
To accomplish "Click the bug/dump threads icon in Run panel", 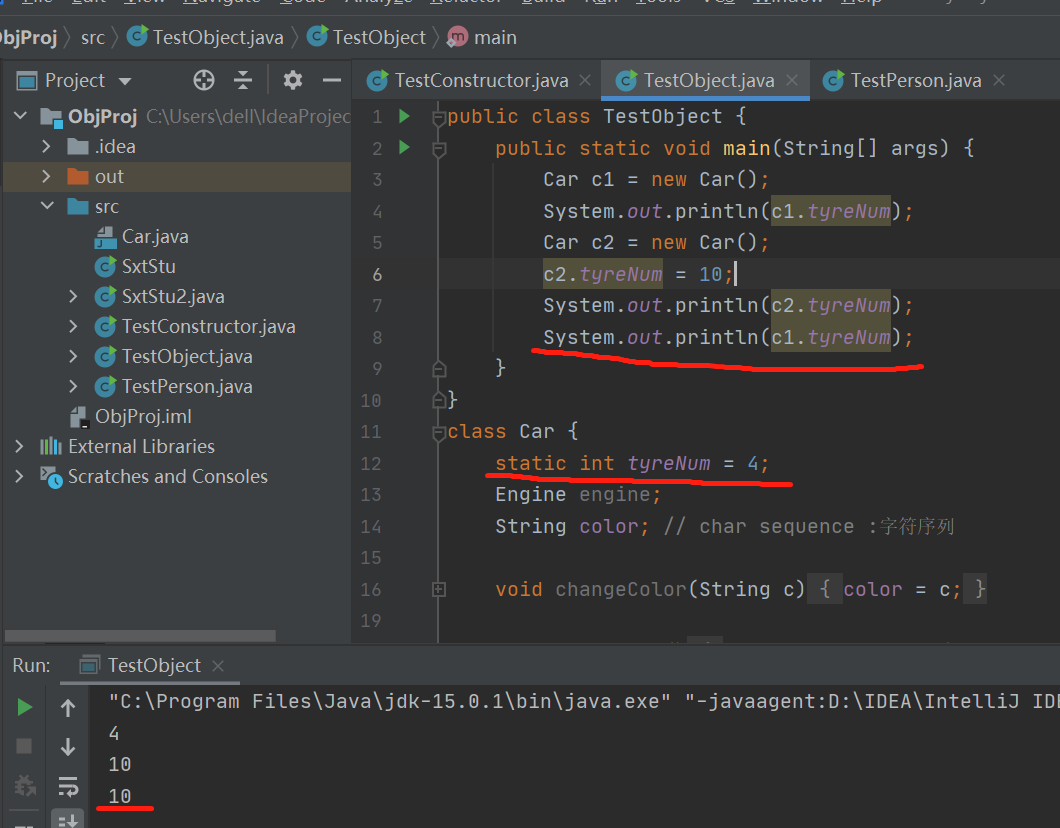I will coord(25,786).
